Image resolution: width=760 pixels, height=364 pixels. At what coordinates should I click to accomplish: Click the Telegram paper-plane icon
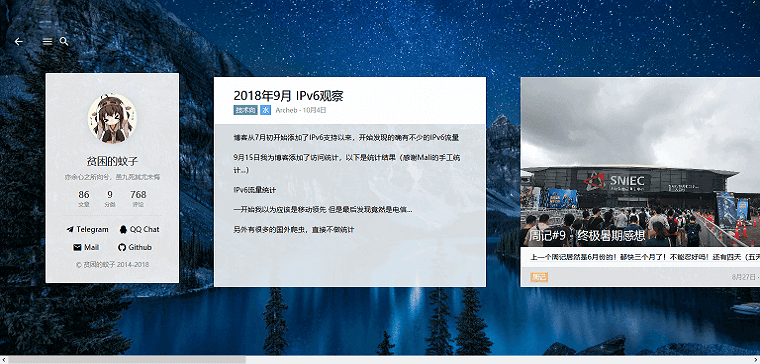tap(70, 230)
